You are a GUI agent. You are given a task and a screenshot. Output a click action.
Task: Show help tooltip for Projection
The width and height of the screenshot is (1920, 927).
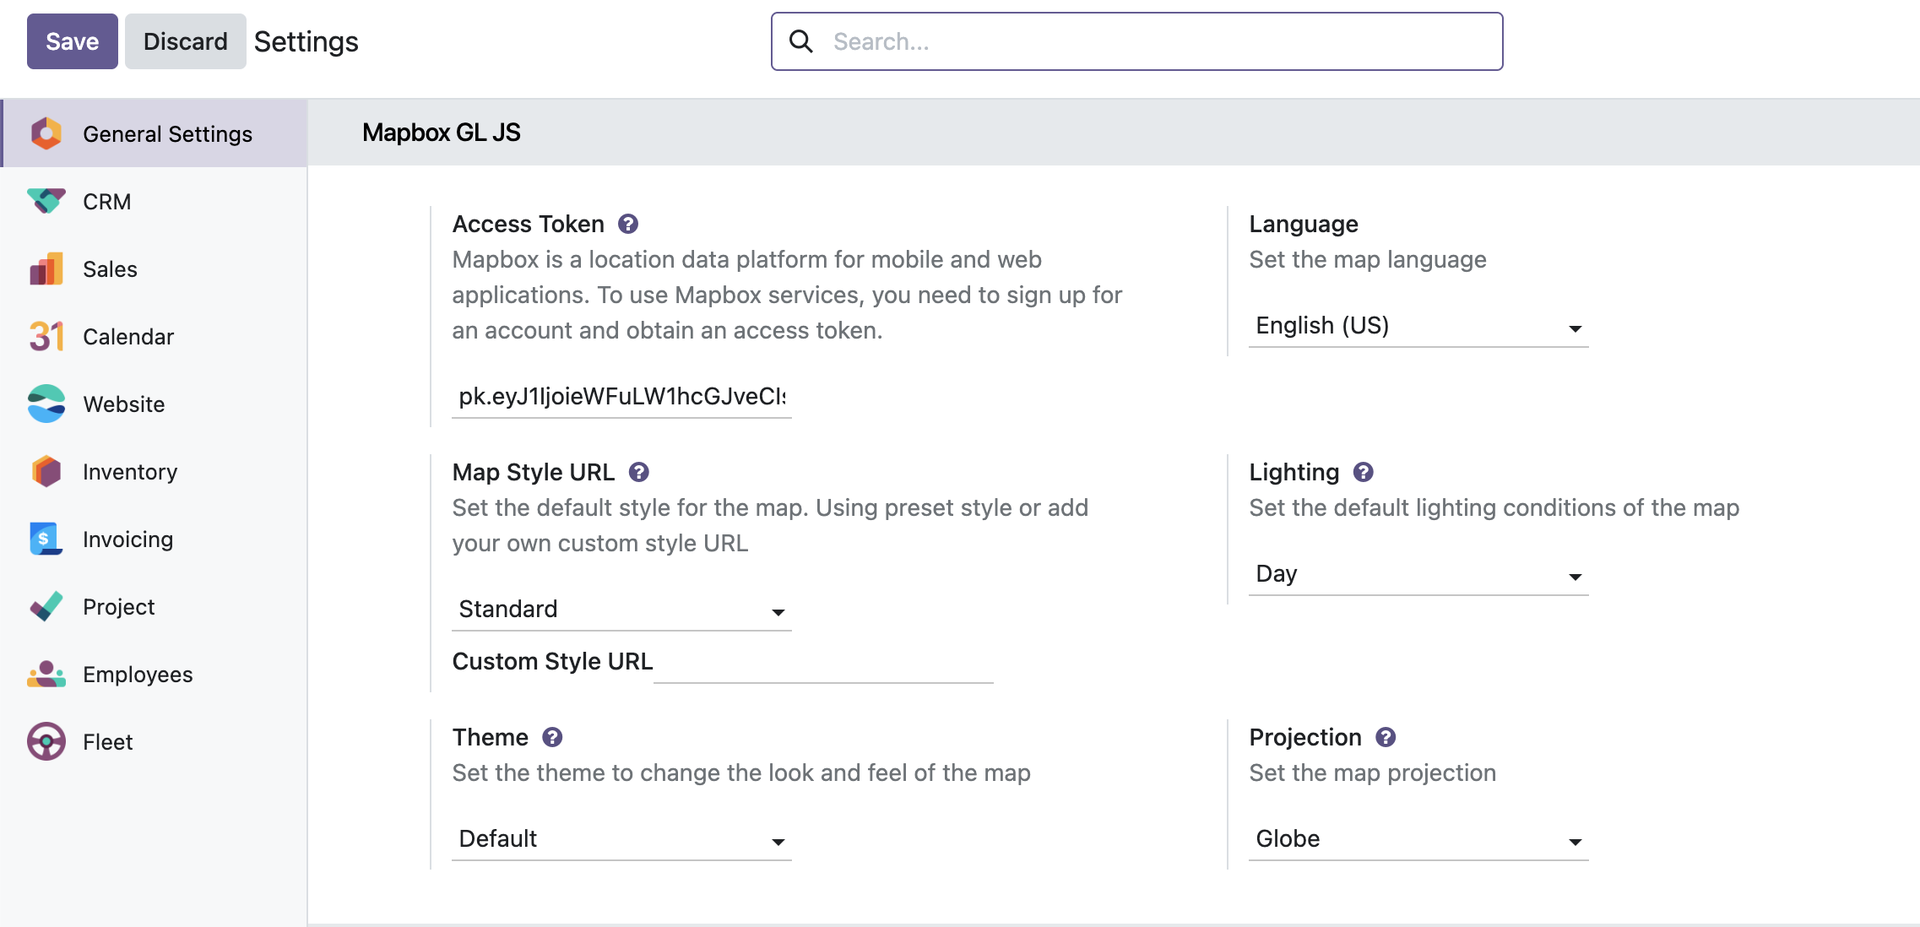point(1385,737)
